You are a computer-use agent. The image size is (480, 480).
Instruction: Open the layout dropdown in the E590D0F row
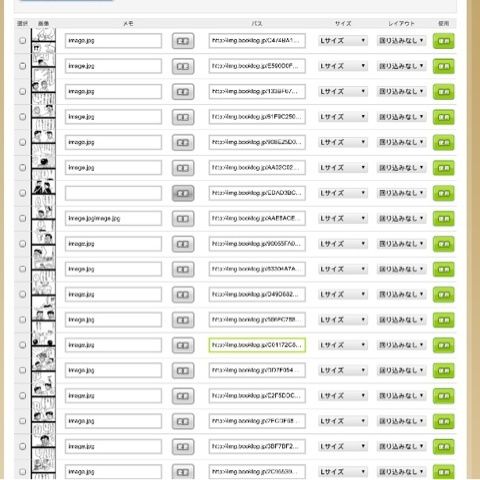pyautogui.click(x=401, y=66)
